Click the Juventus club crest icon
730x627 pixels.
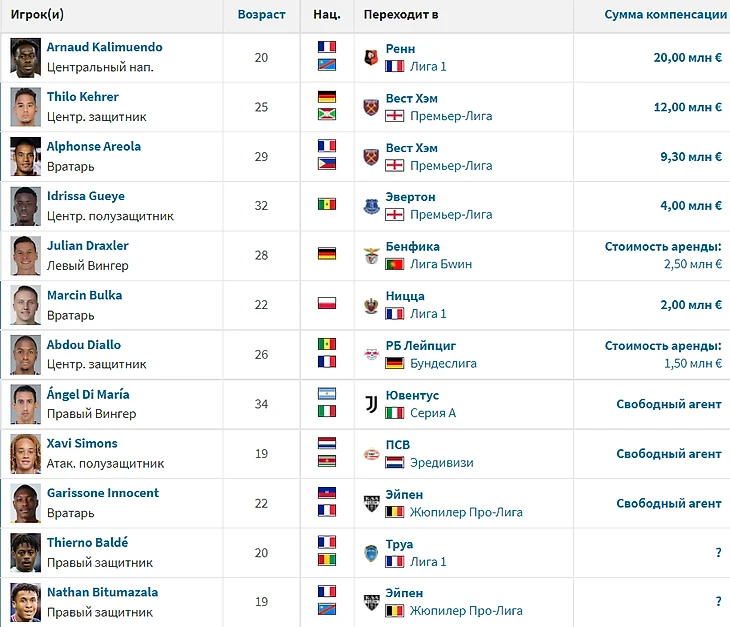click(x=372, y=404)
